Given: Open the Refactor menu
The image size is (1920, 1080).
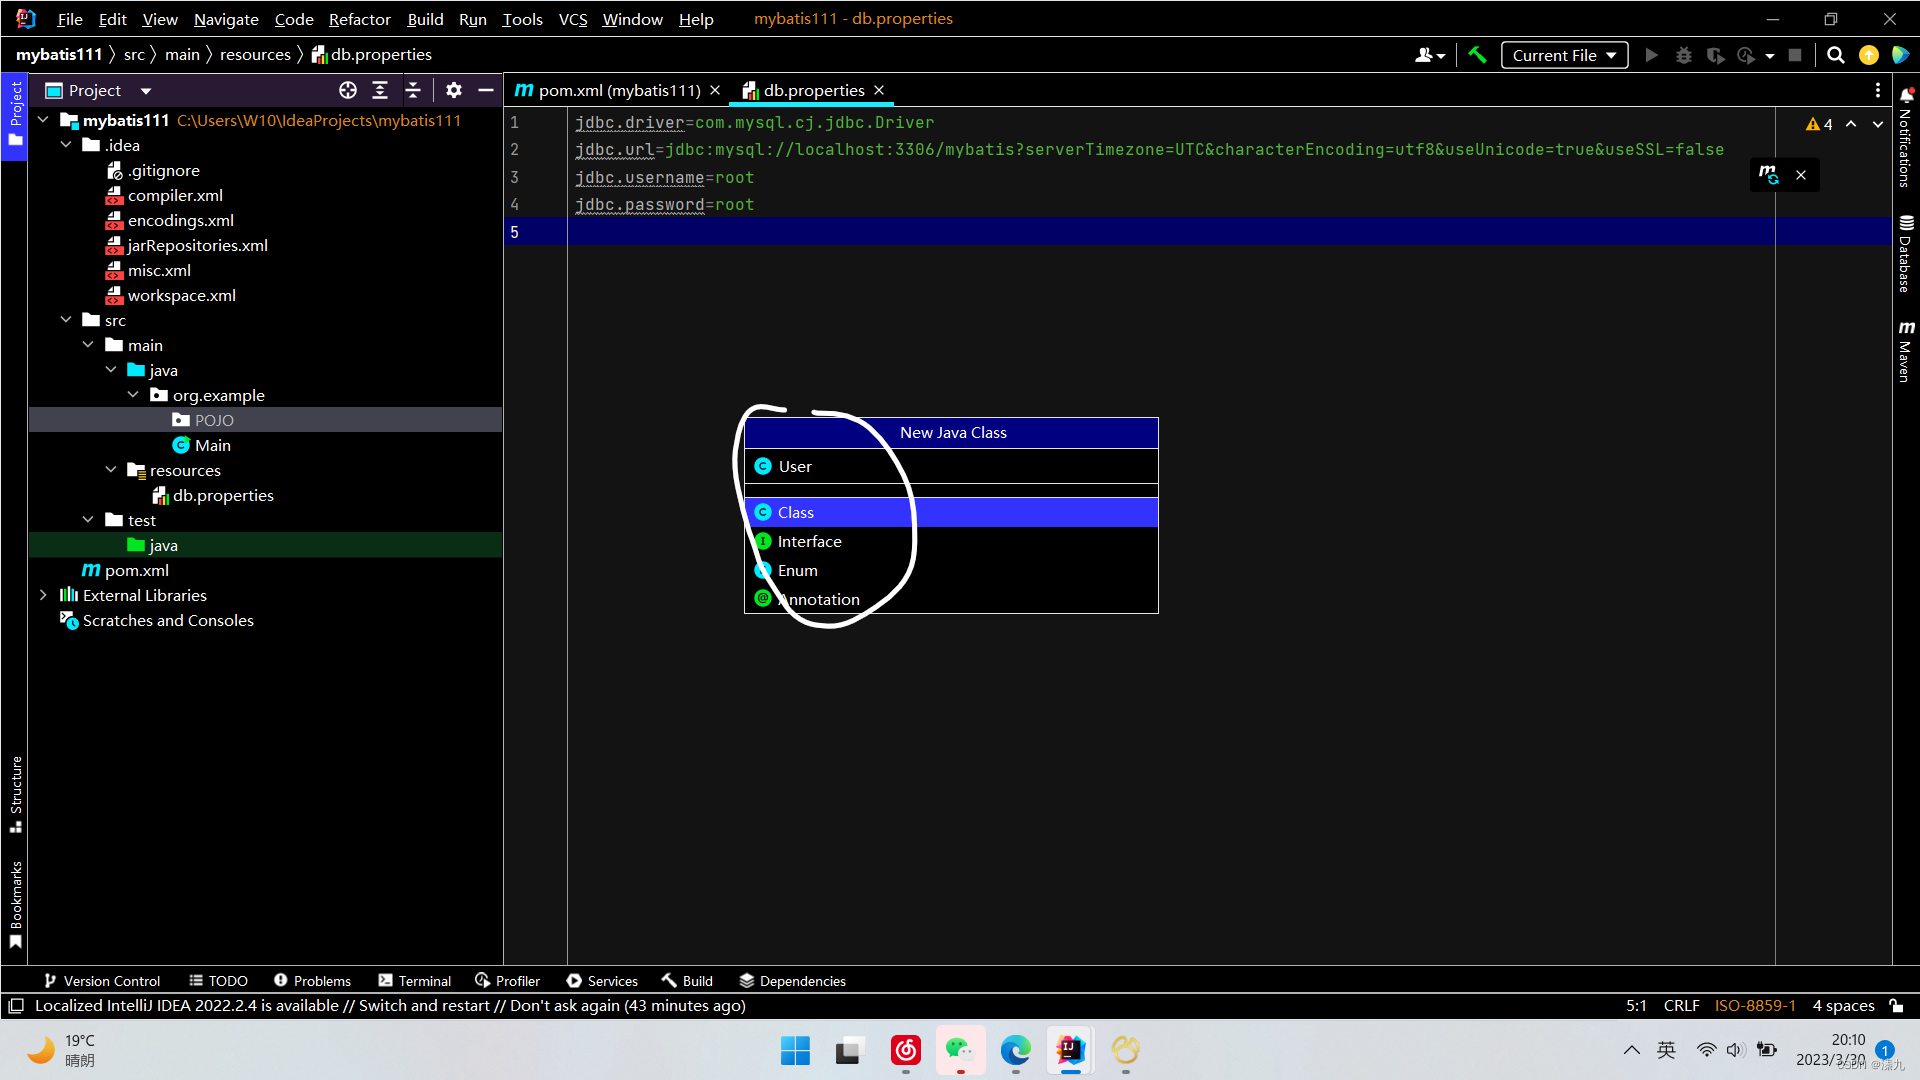Looking at the screenshot, I should click(359, 19).
